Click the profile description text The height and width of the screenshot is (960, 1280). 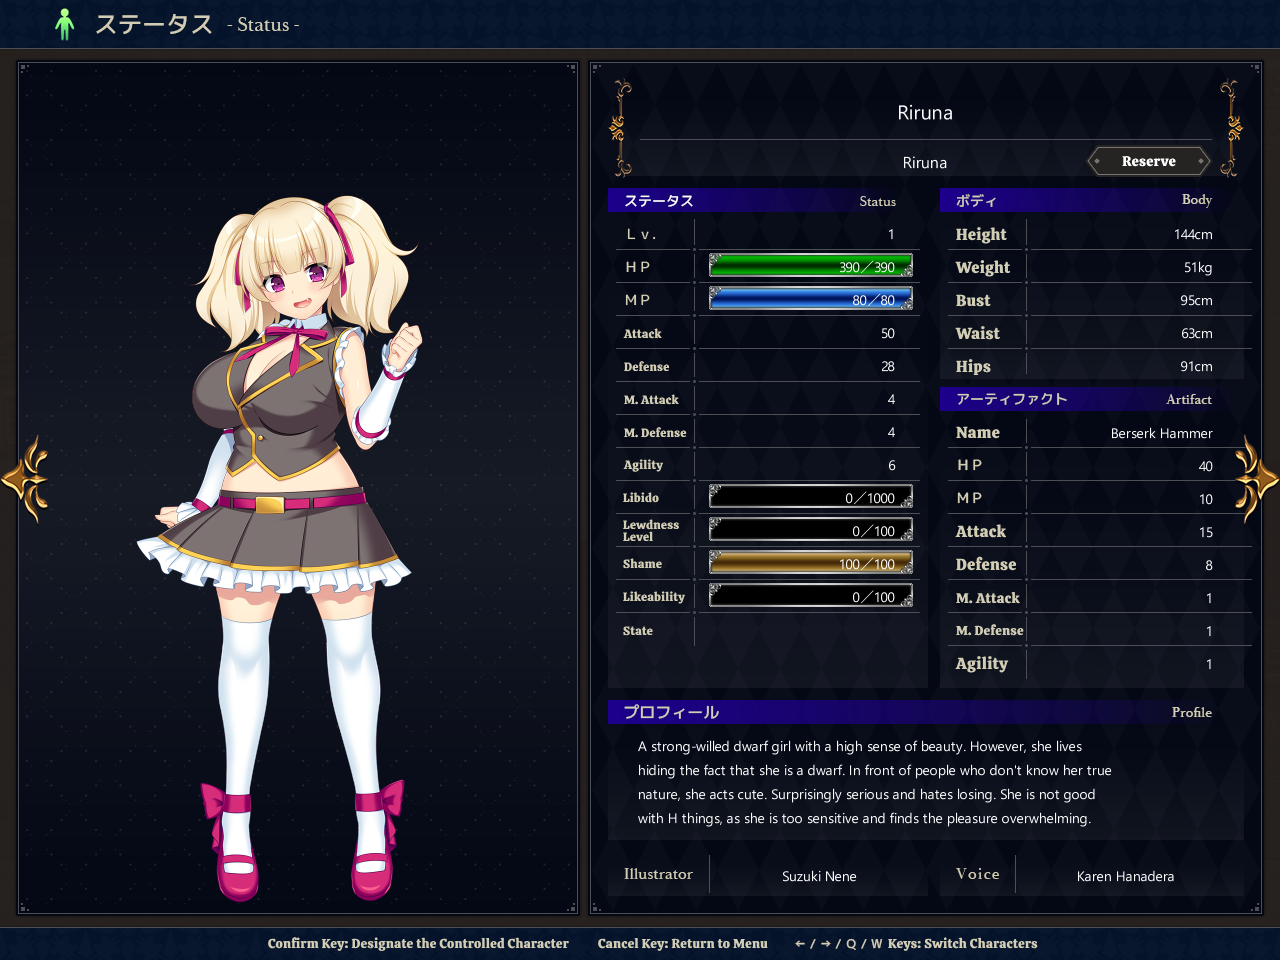click(x=875, y=782)
